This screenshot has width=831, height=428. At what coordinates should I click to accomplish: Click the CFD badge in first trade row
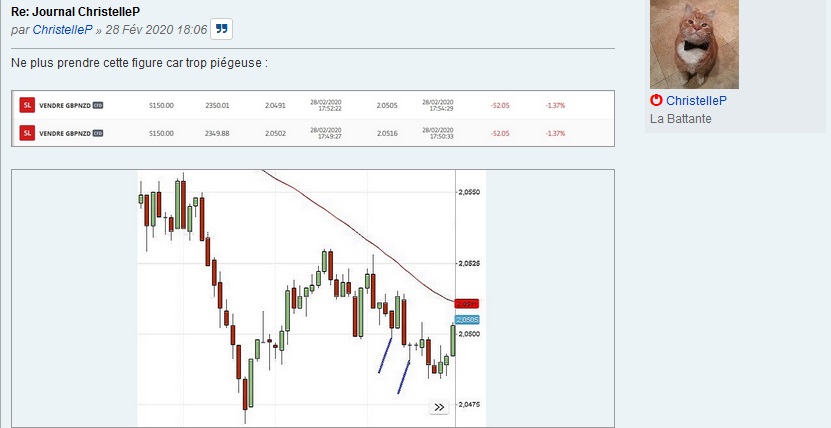tap(98, 105)
